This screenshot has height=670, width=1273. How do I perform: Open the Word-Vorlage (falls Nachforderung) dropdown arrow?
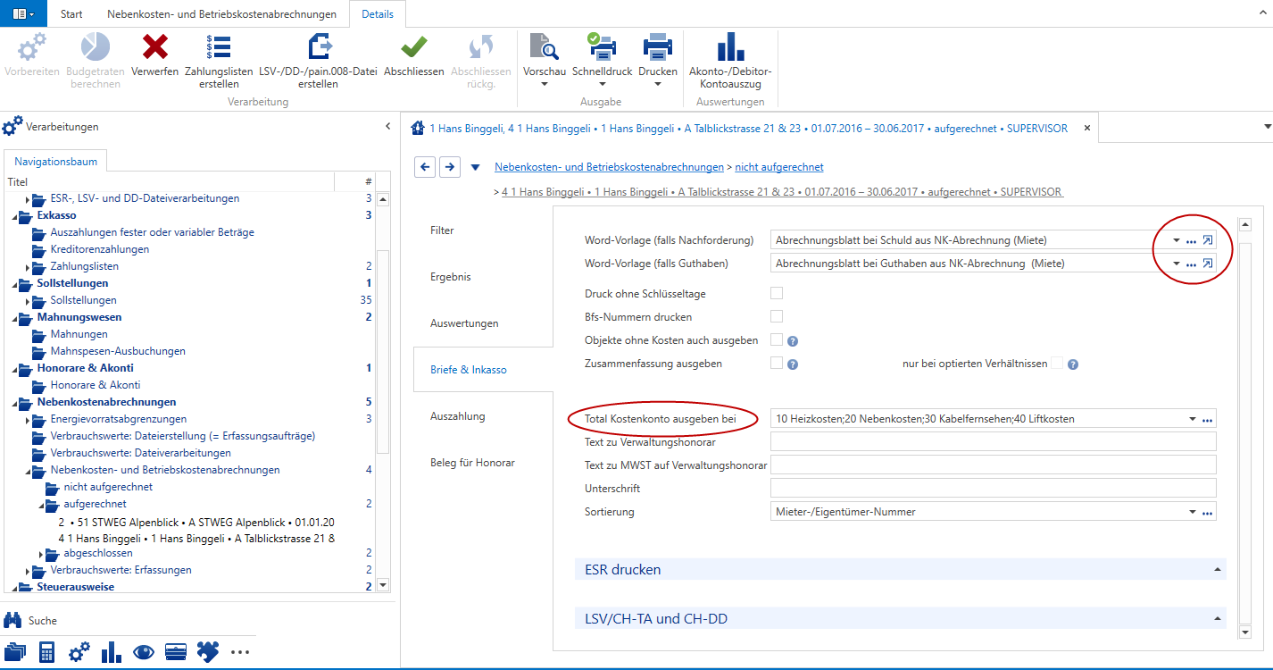coord(1176,240)
